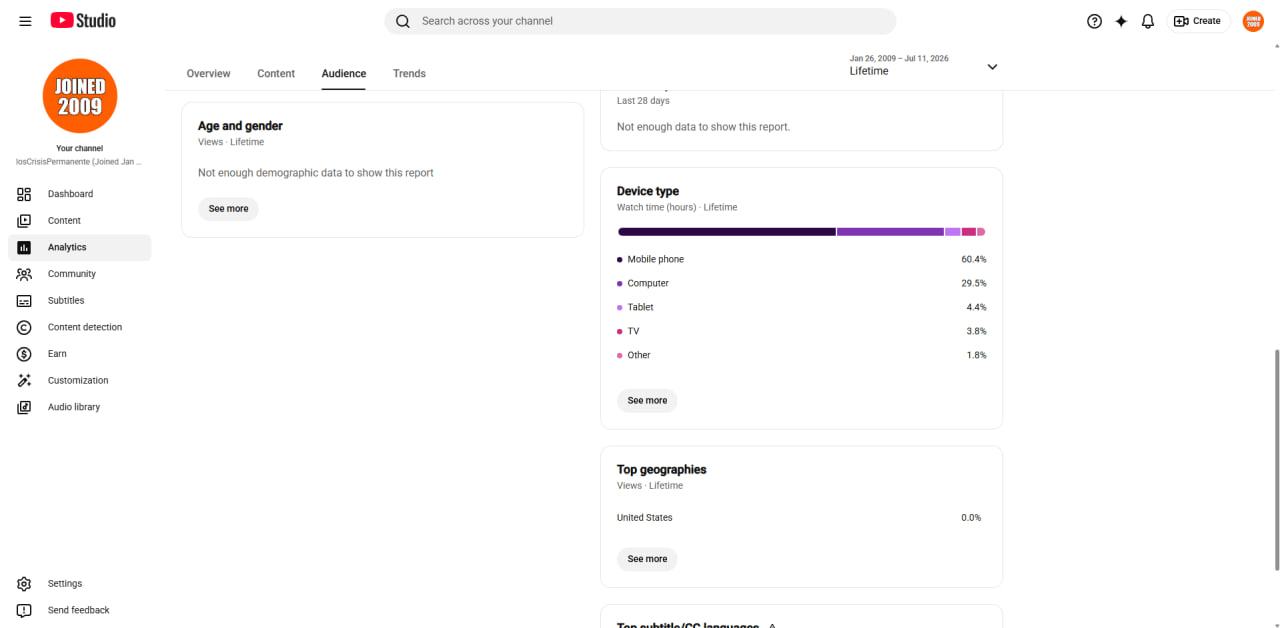Click the Mobile phone bar segment
The image size is (1280, 628).
tap(727, 232)
